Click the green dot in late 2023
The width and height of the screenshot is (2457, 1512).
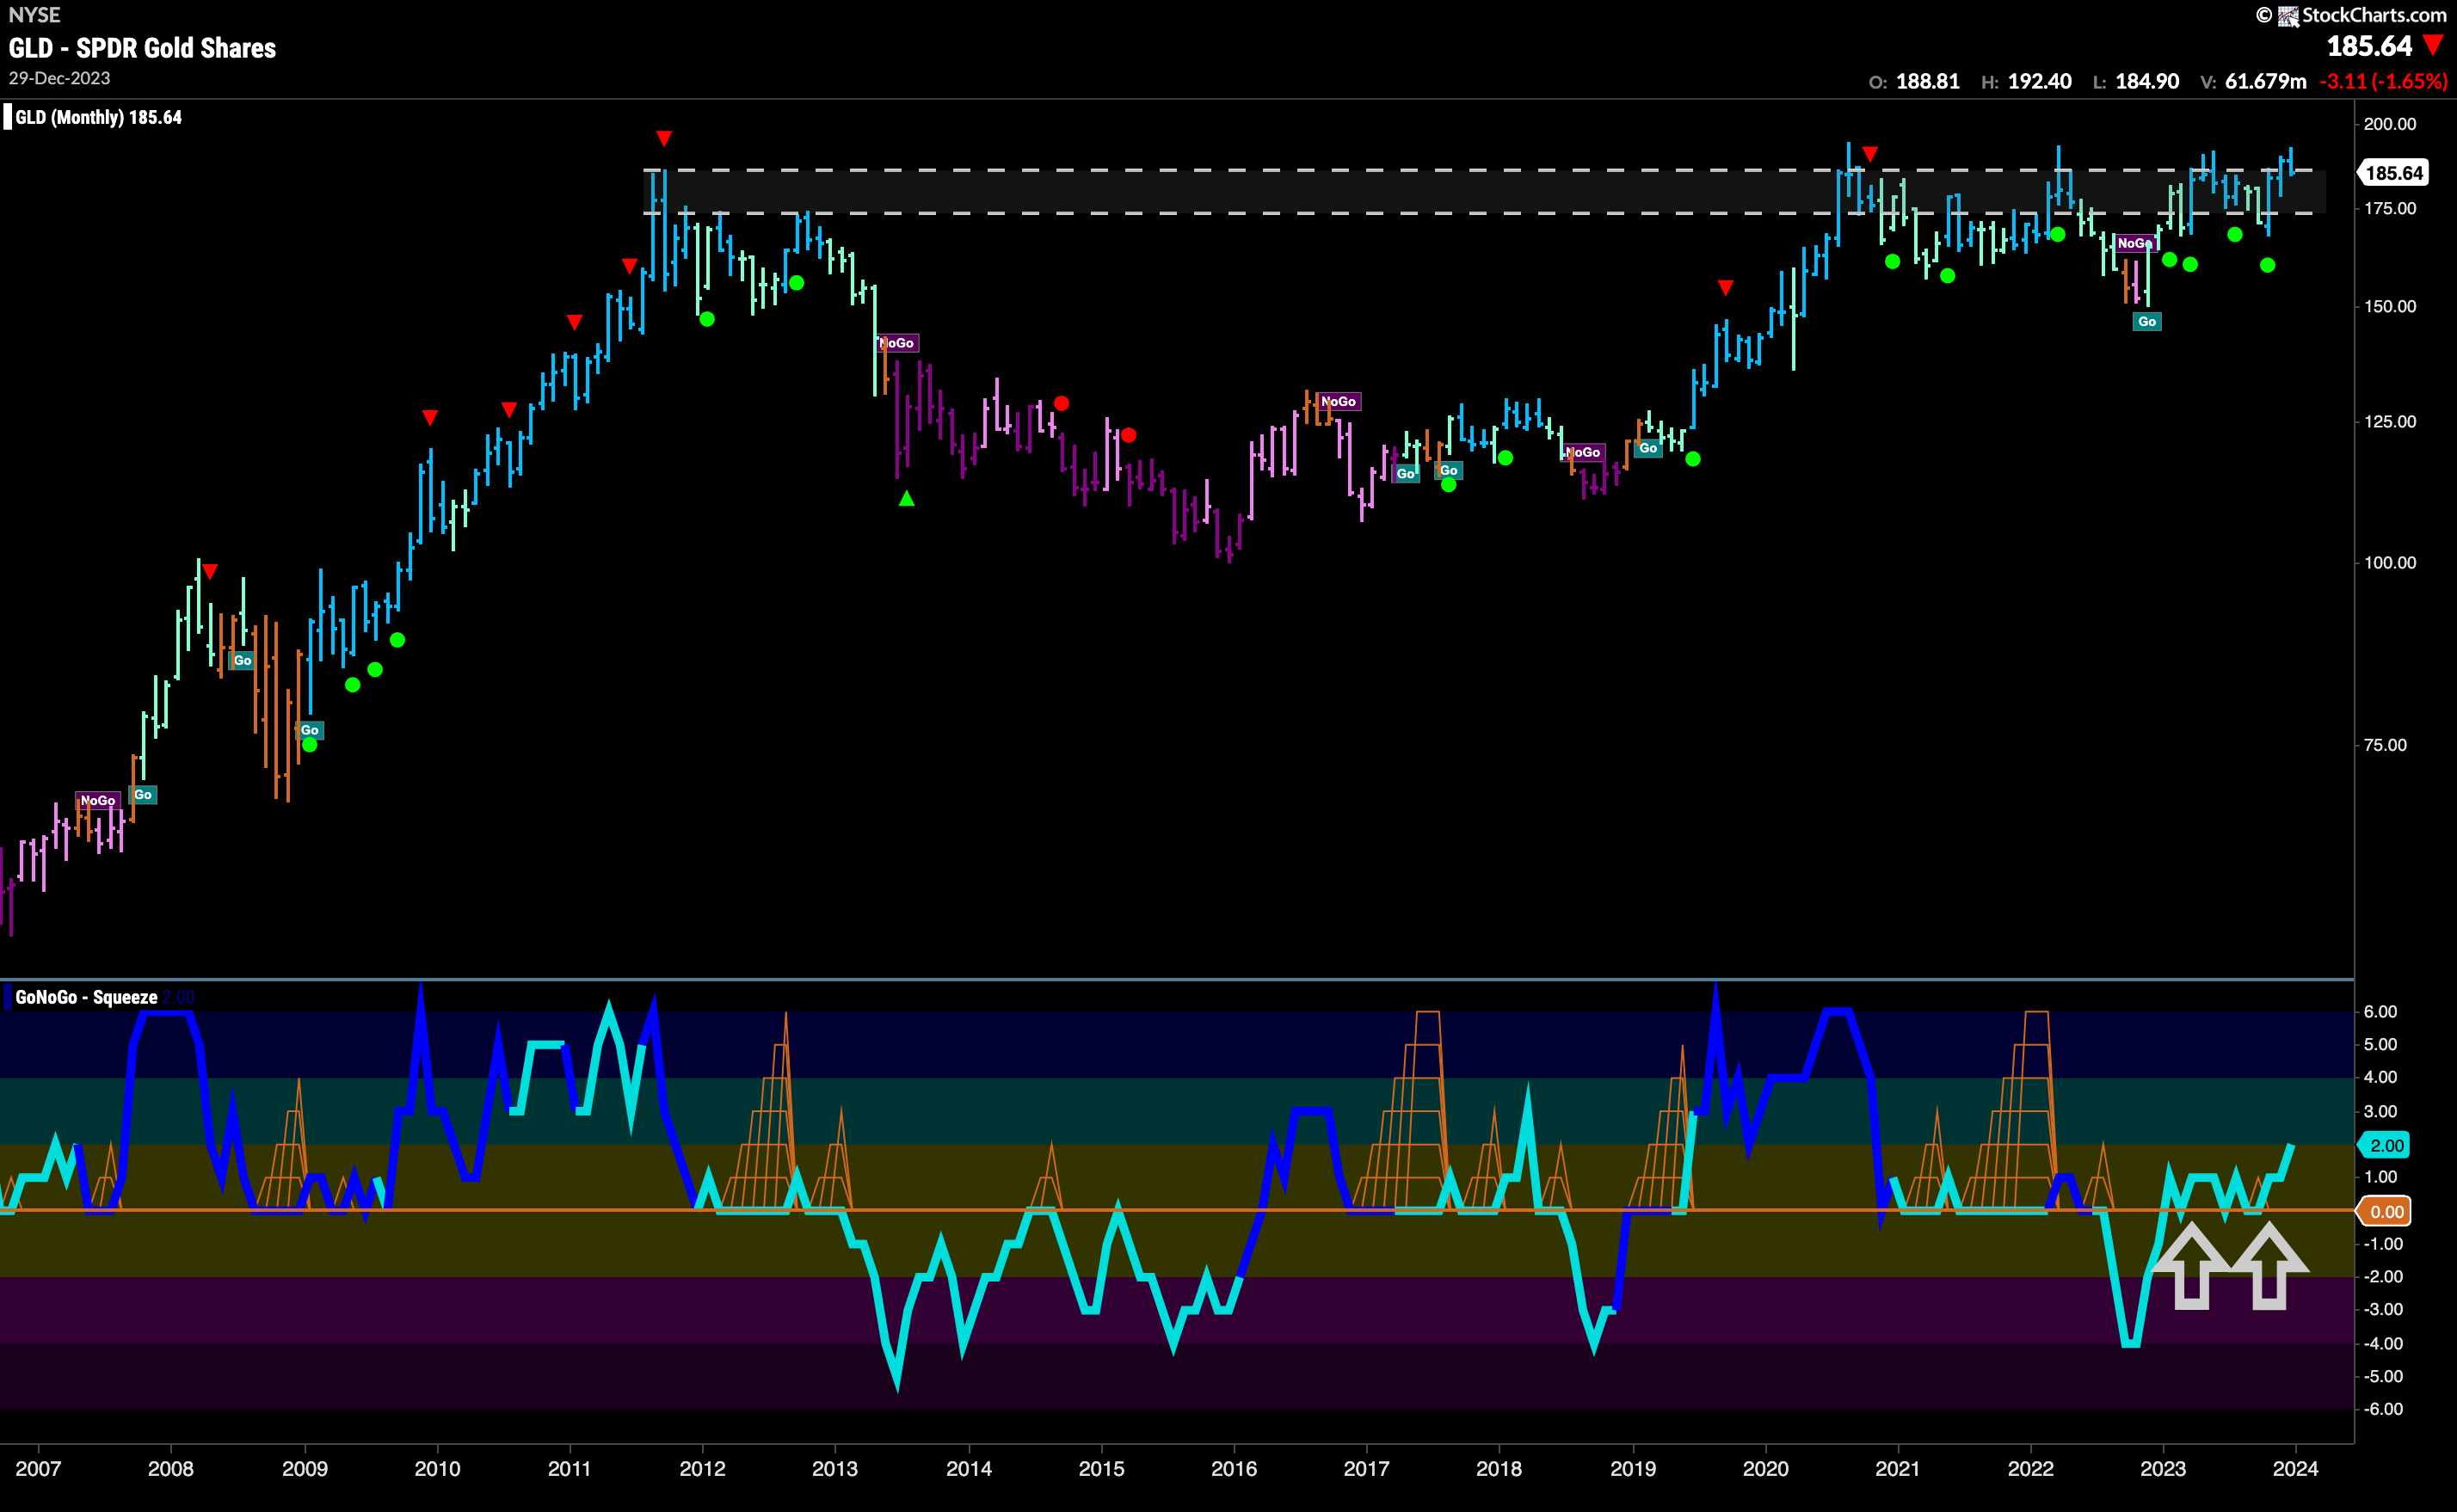point(2268,265)
